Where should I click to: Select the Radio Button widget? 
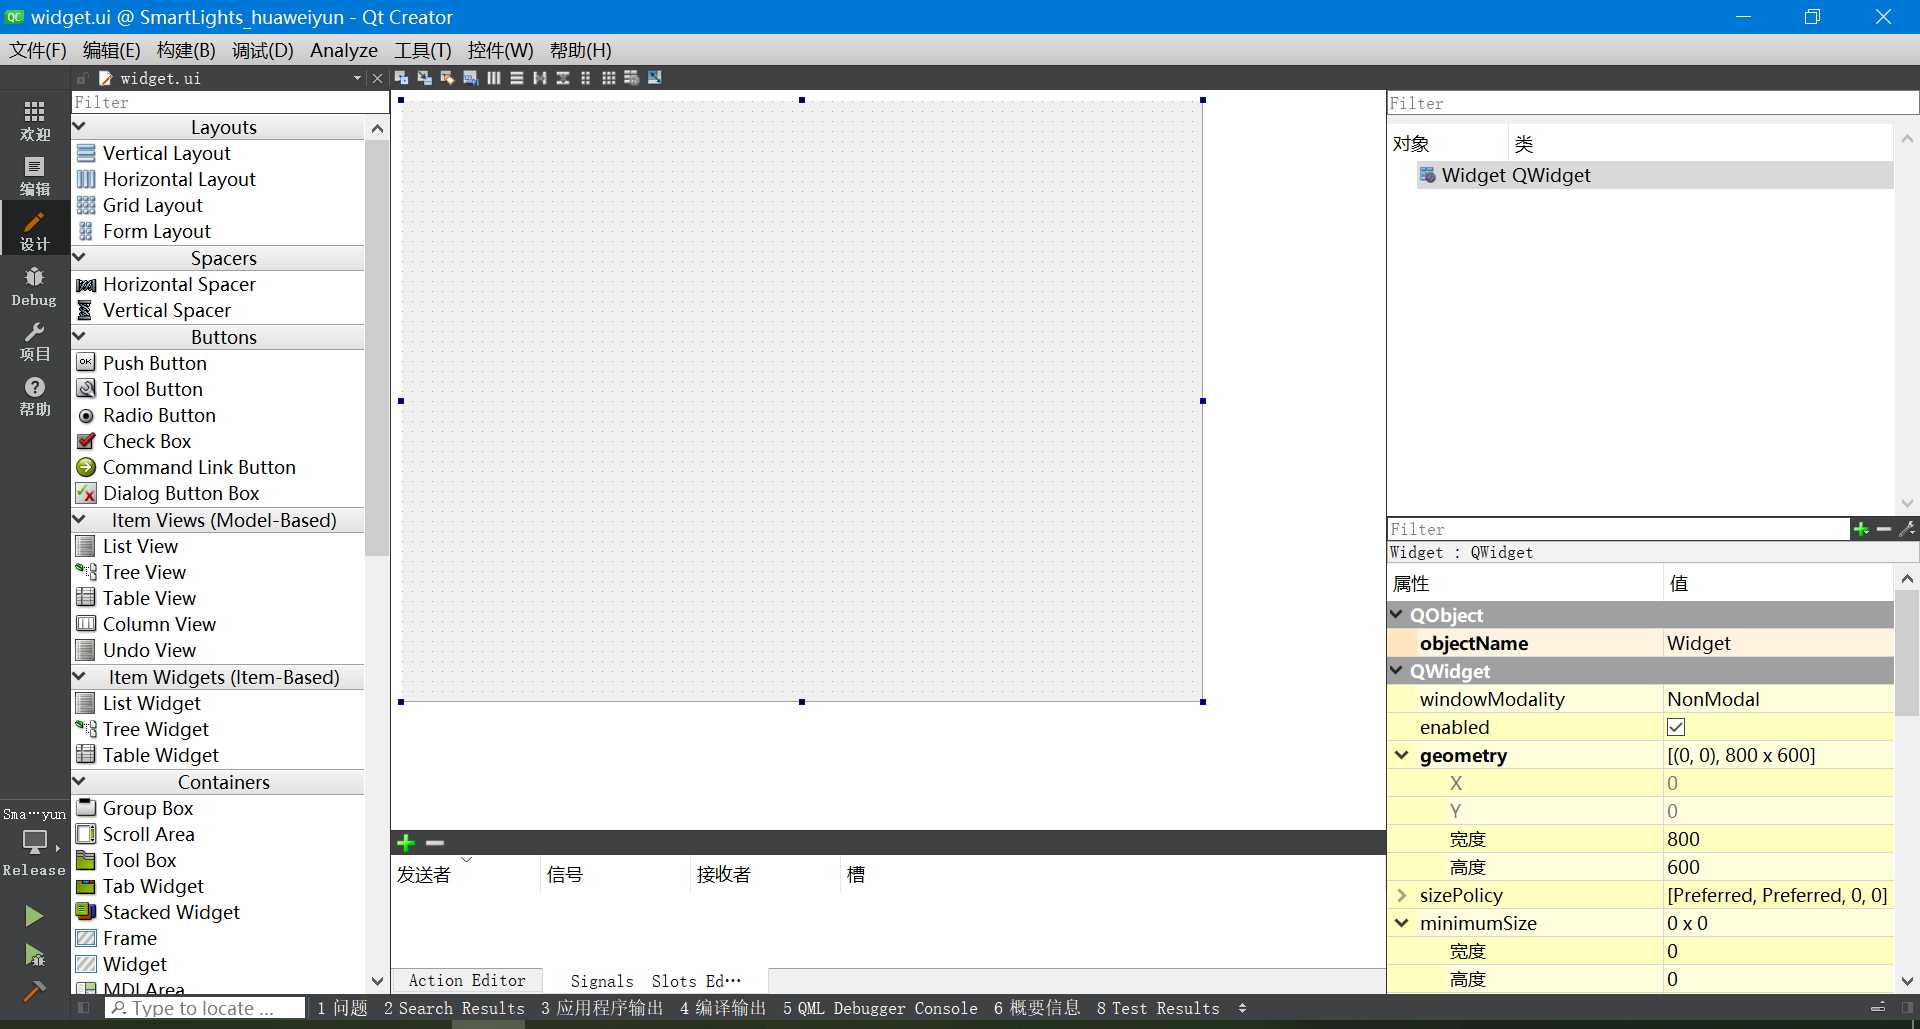[159, 415]
